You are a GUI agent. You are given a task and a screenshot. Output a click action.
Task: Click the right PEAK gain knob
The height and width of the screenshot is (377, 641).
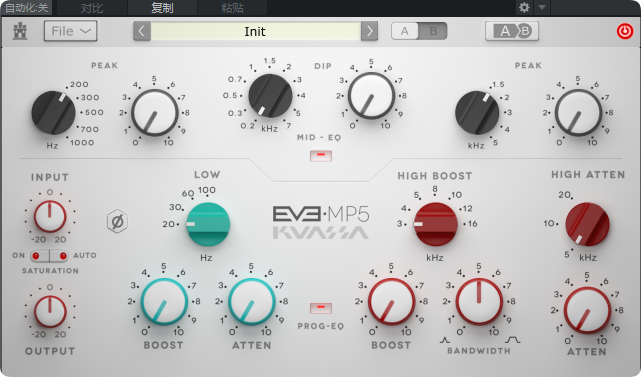pyautogui.click(x=578, y=112)
